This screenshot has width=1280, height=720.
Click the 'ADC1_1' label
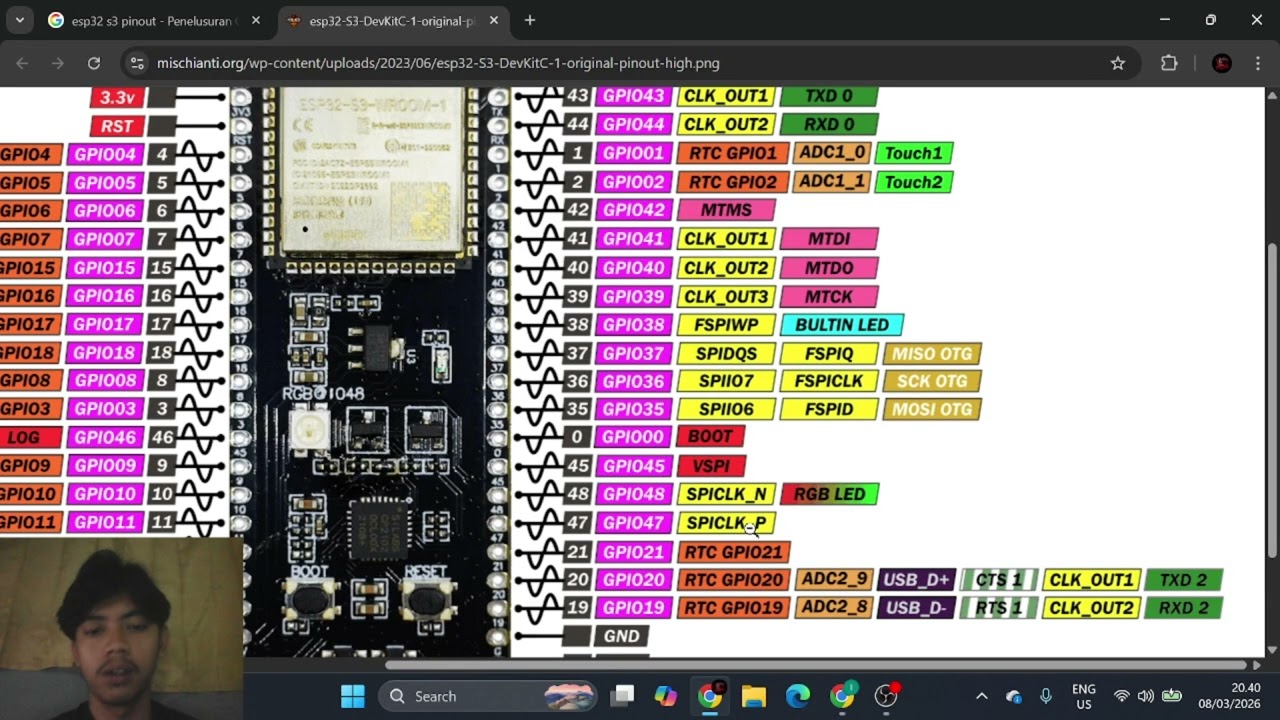click(x=832, y=181)
